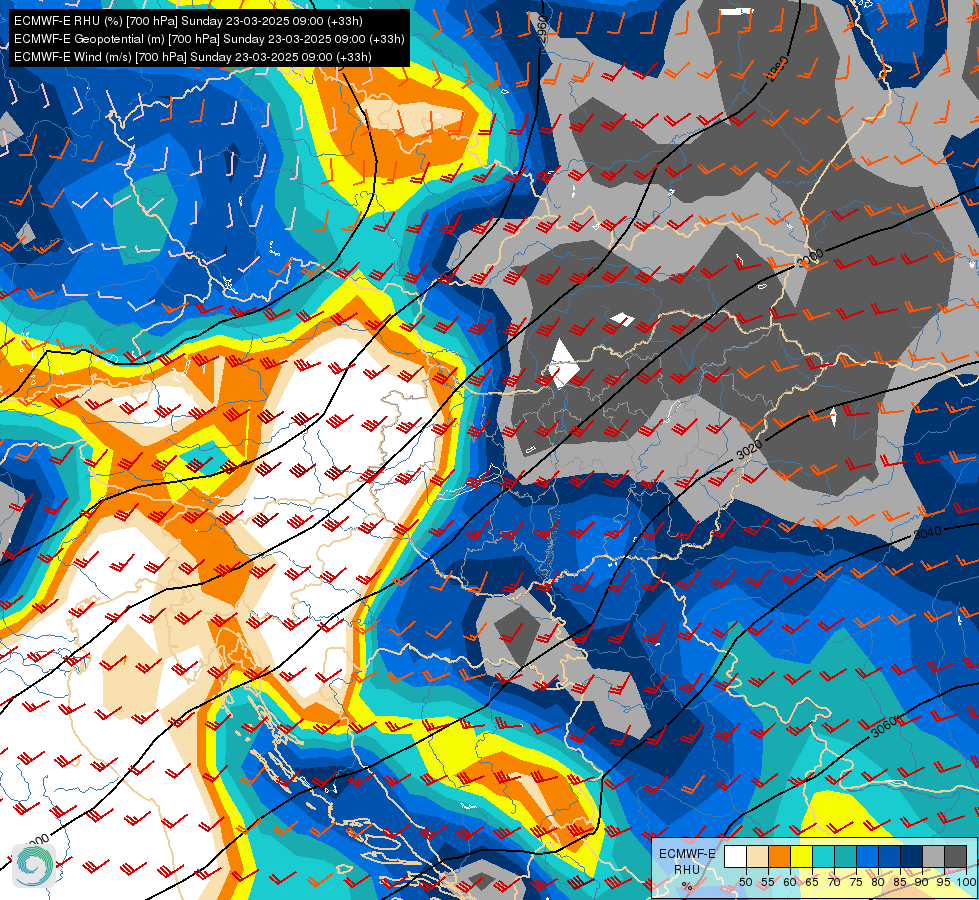Select the light grey 90–95% legend swatch
The height and width of the screenshot is (900, 979).
933,856
